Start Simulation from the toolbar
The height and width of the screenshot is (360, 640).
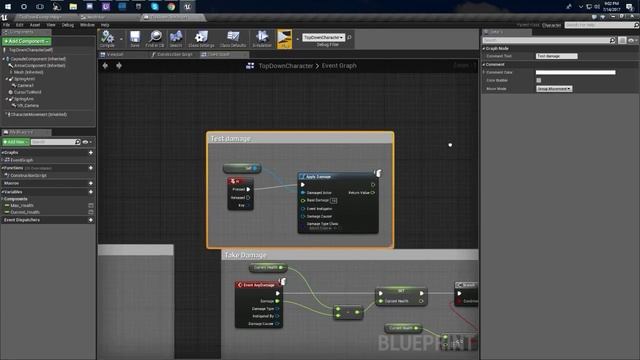point(262,39)
